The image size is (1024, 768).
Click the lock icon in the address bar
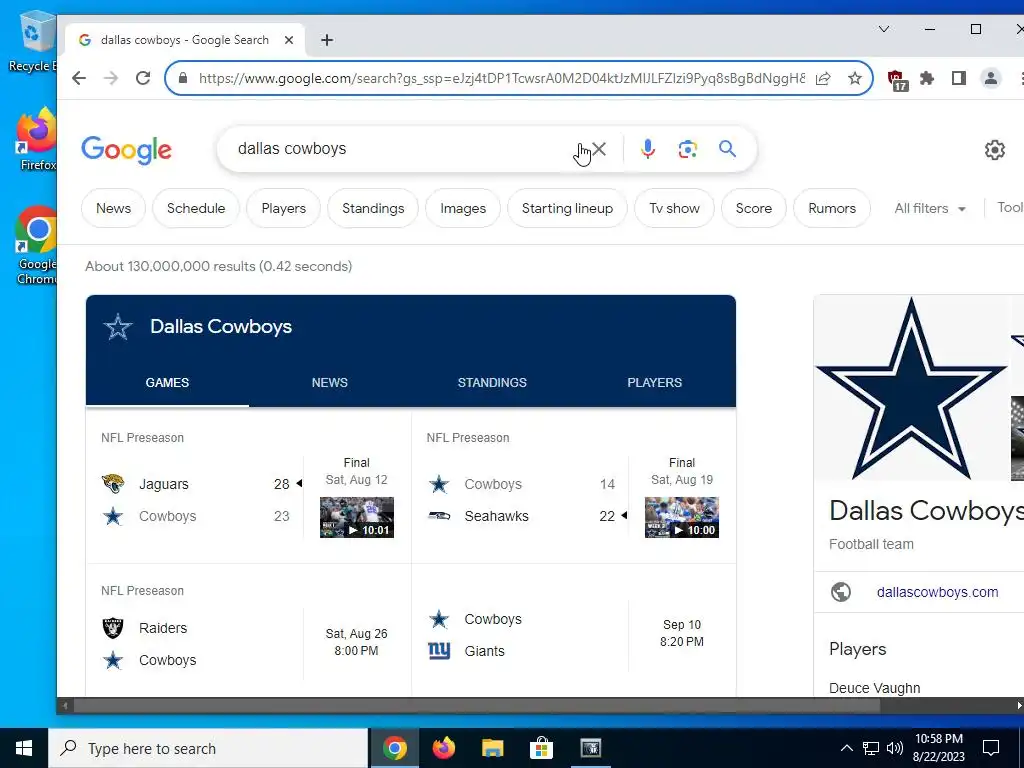184,78
